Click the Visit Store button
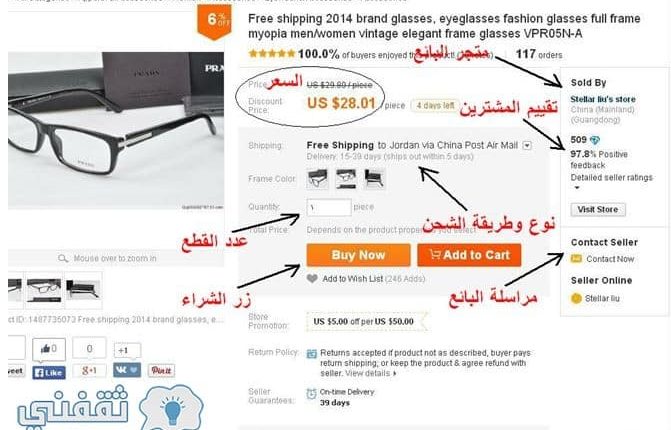The image size is (671, 430). click(x=598, y=209)
